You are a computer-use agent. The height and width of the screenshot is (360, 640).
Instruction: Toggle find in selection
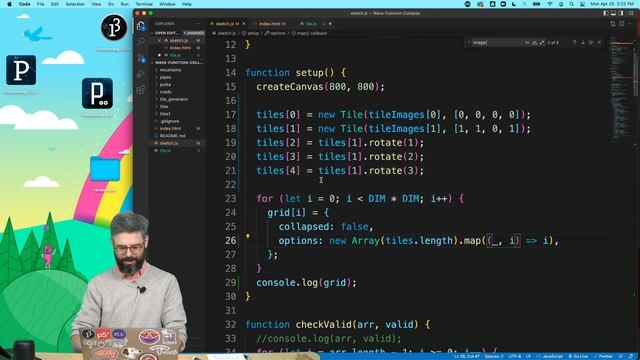click(x=591, y=42)
